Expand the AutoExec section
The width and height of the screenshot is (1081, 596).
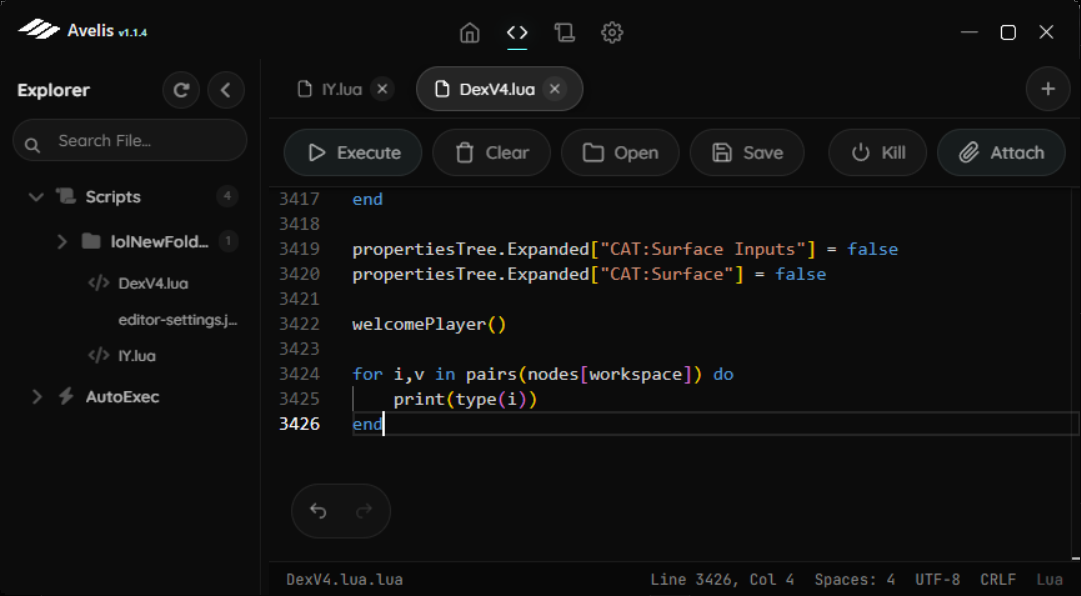pyautogui.click(x=37, y=397)
